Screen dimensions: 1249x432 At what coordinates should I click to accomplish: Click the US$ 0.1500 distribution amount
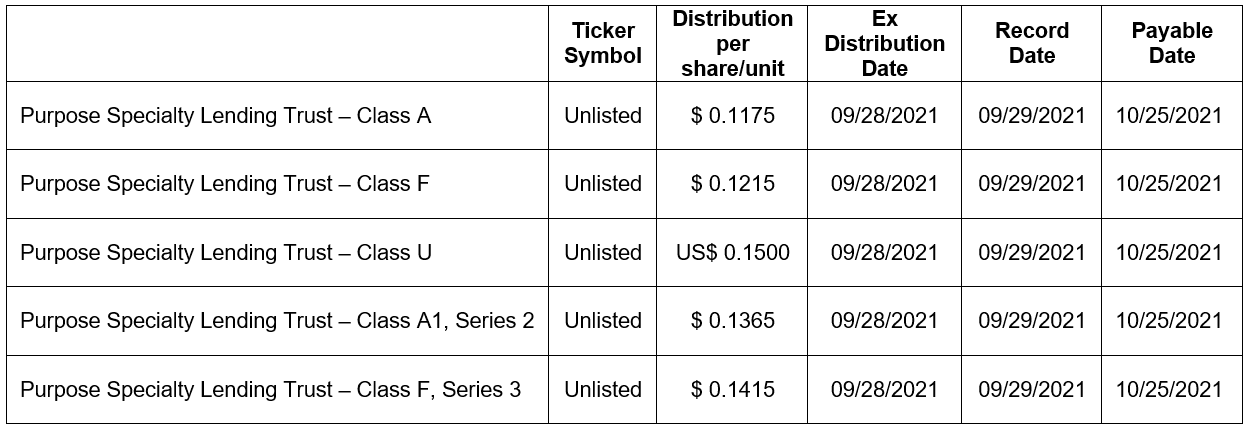[x=732, y=252]
